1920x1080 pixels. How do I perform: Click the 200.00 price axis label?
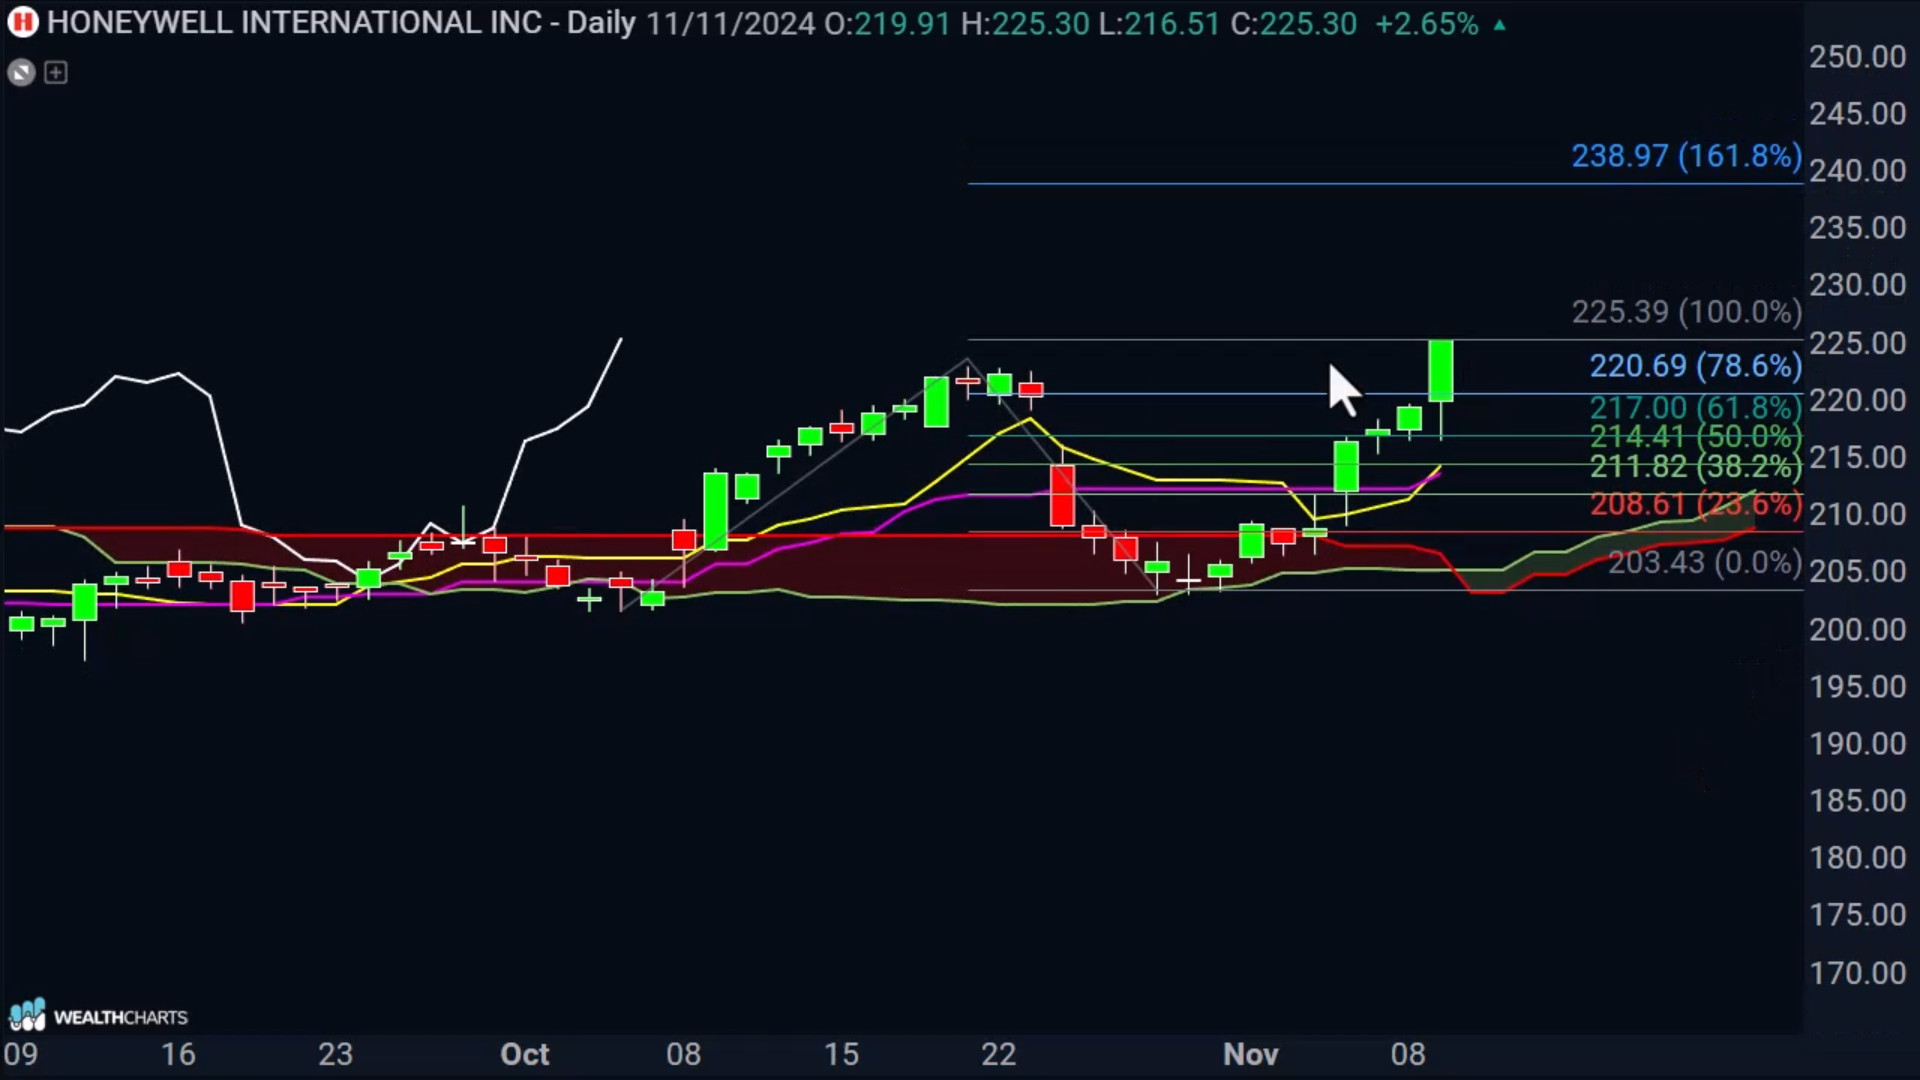click(1857, 629)
